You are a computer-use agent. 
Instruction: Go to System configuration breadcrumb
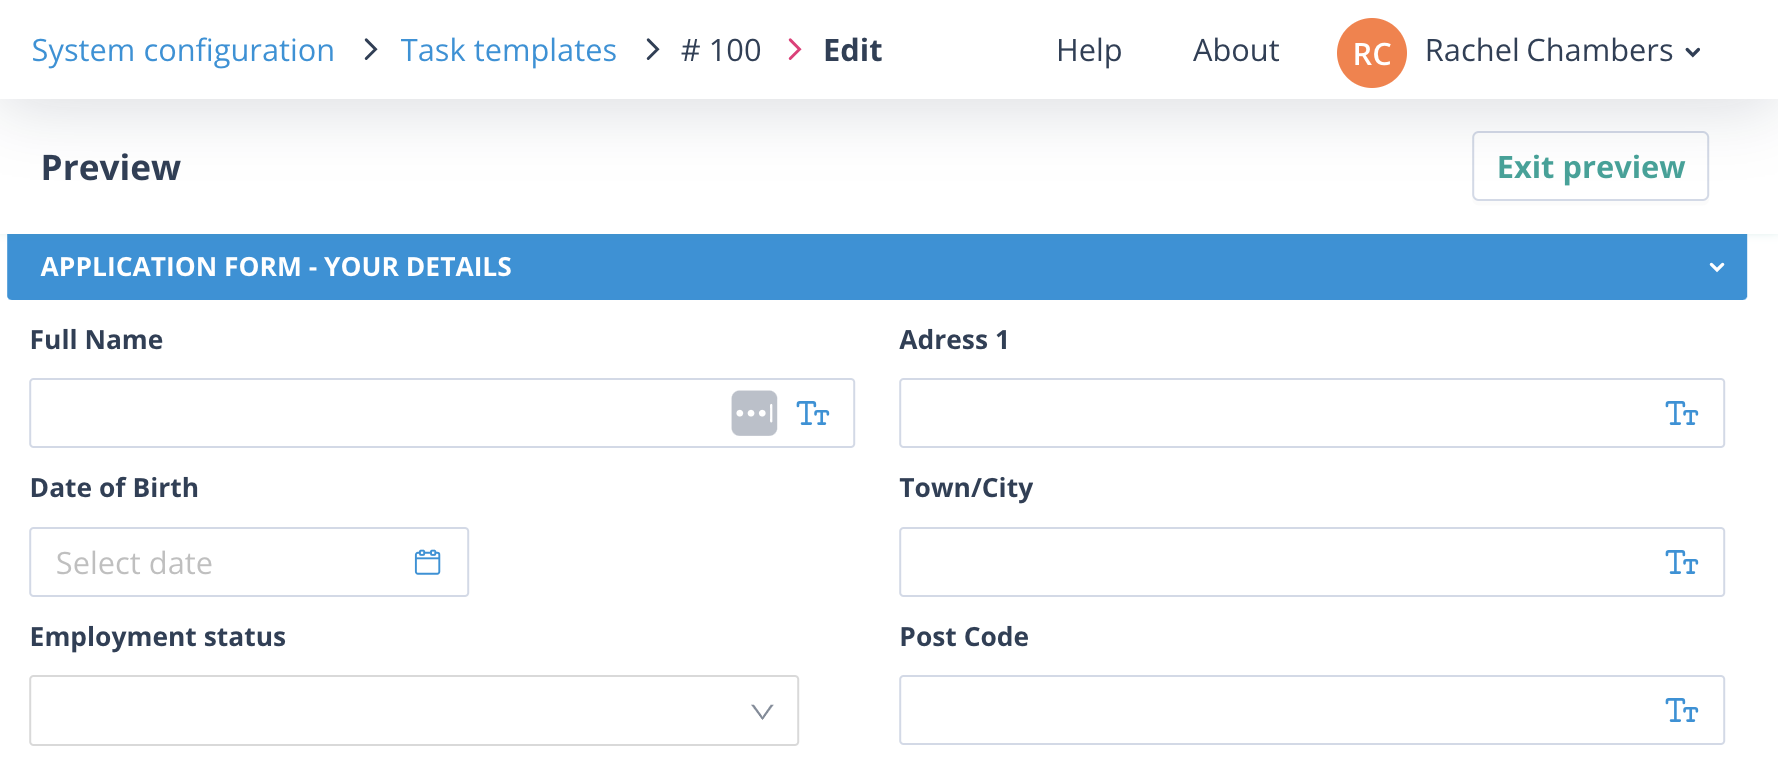click(x=183, y=50)
